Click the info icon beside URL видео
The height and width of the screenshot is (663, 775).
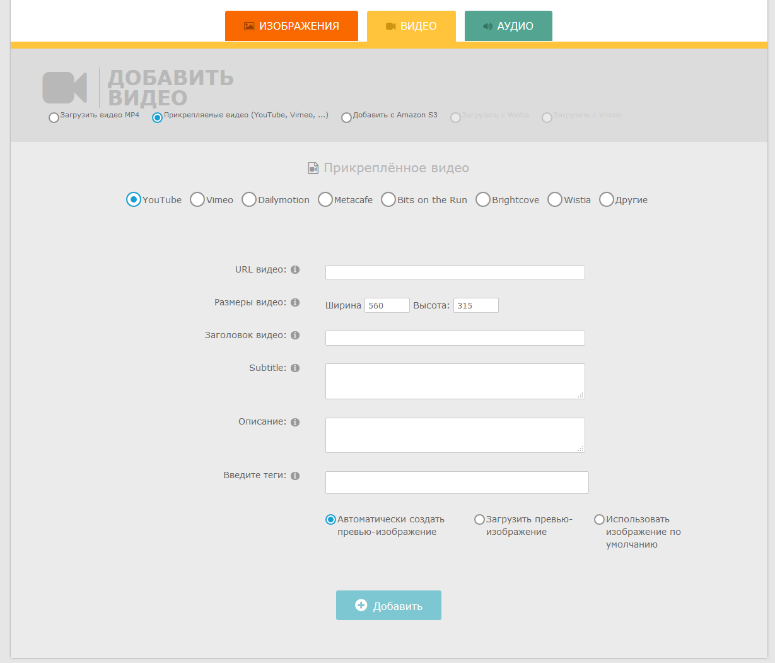295,270
